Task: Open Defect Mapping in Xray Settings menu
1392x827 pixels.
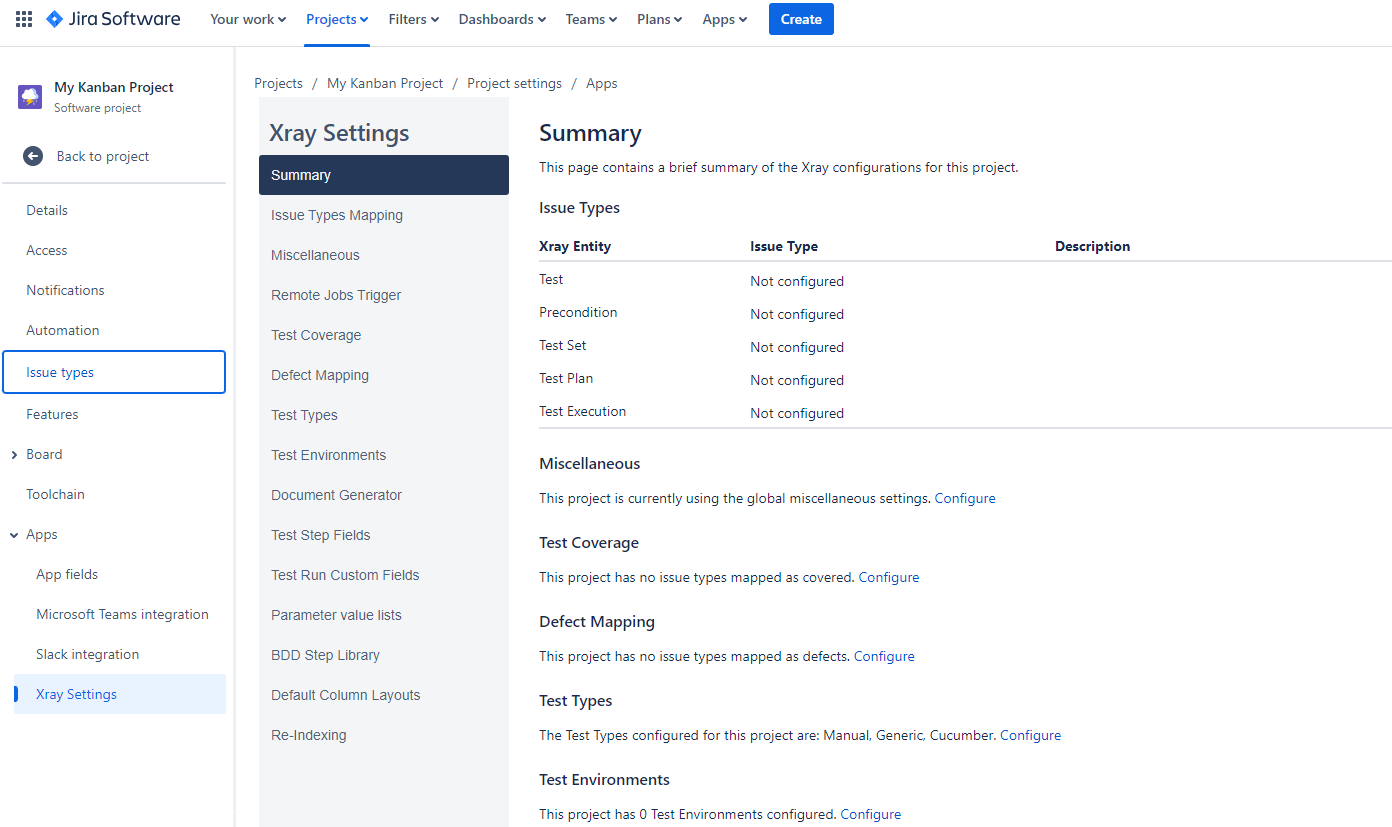Action: coord(384,375)
